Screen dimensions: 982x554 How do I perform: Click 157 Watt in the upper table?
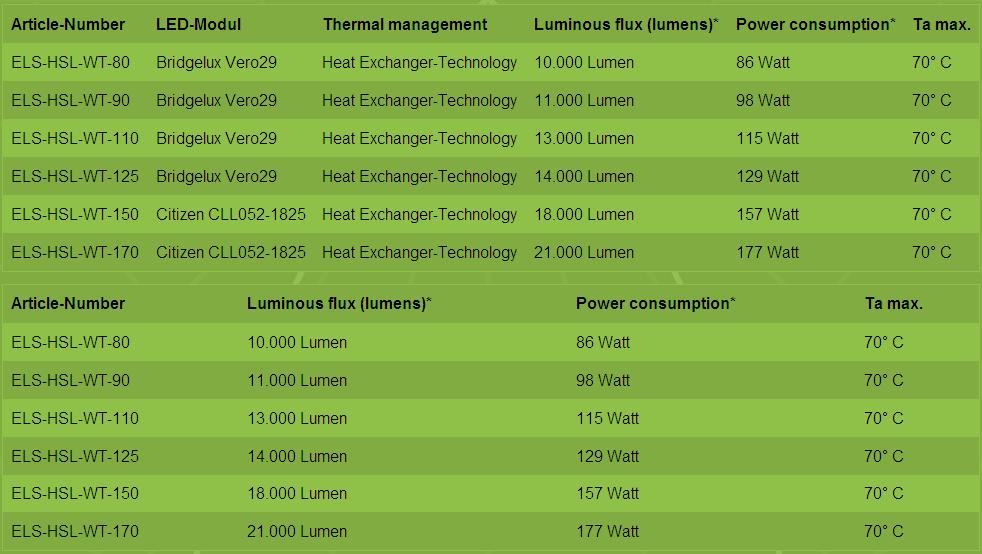(x=767, y=214)
